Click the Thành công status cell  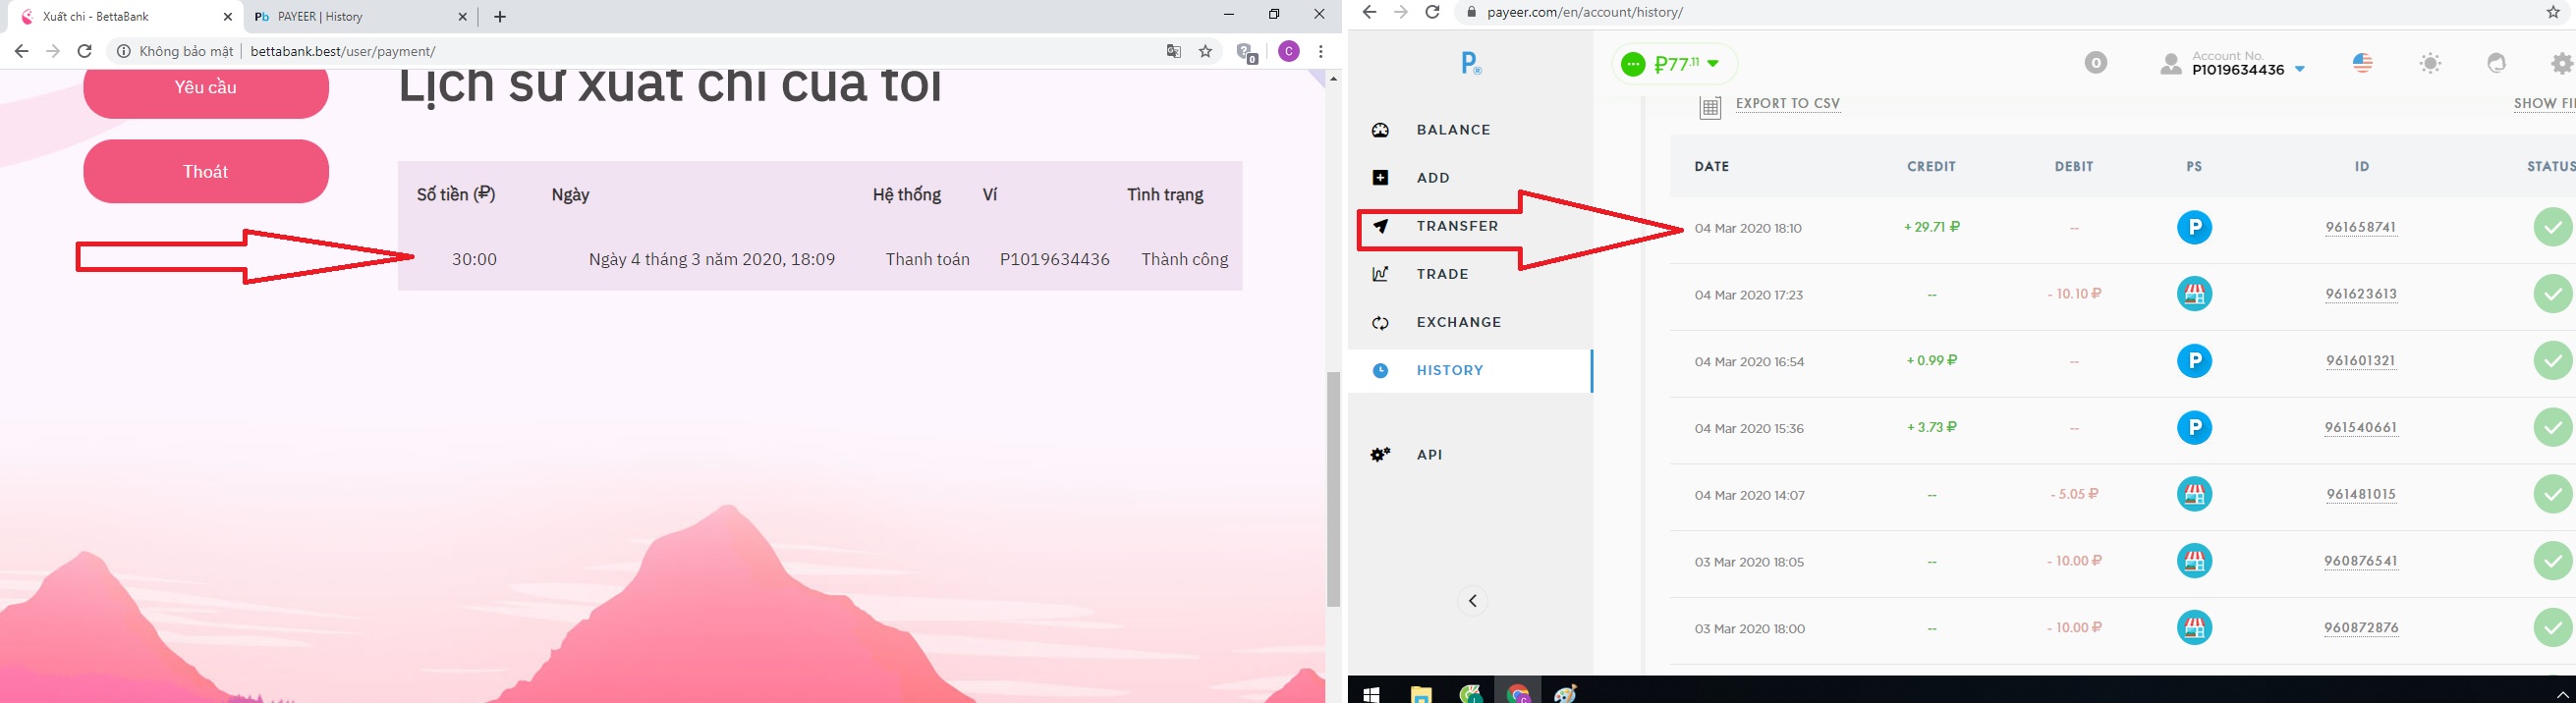coord(1185,259)
